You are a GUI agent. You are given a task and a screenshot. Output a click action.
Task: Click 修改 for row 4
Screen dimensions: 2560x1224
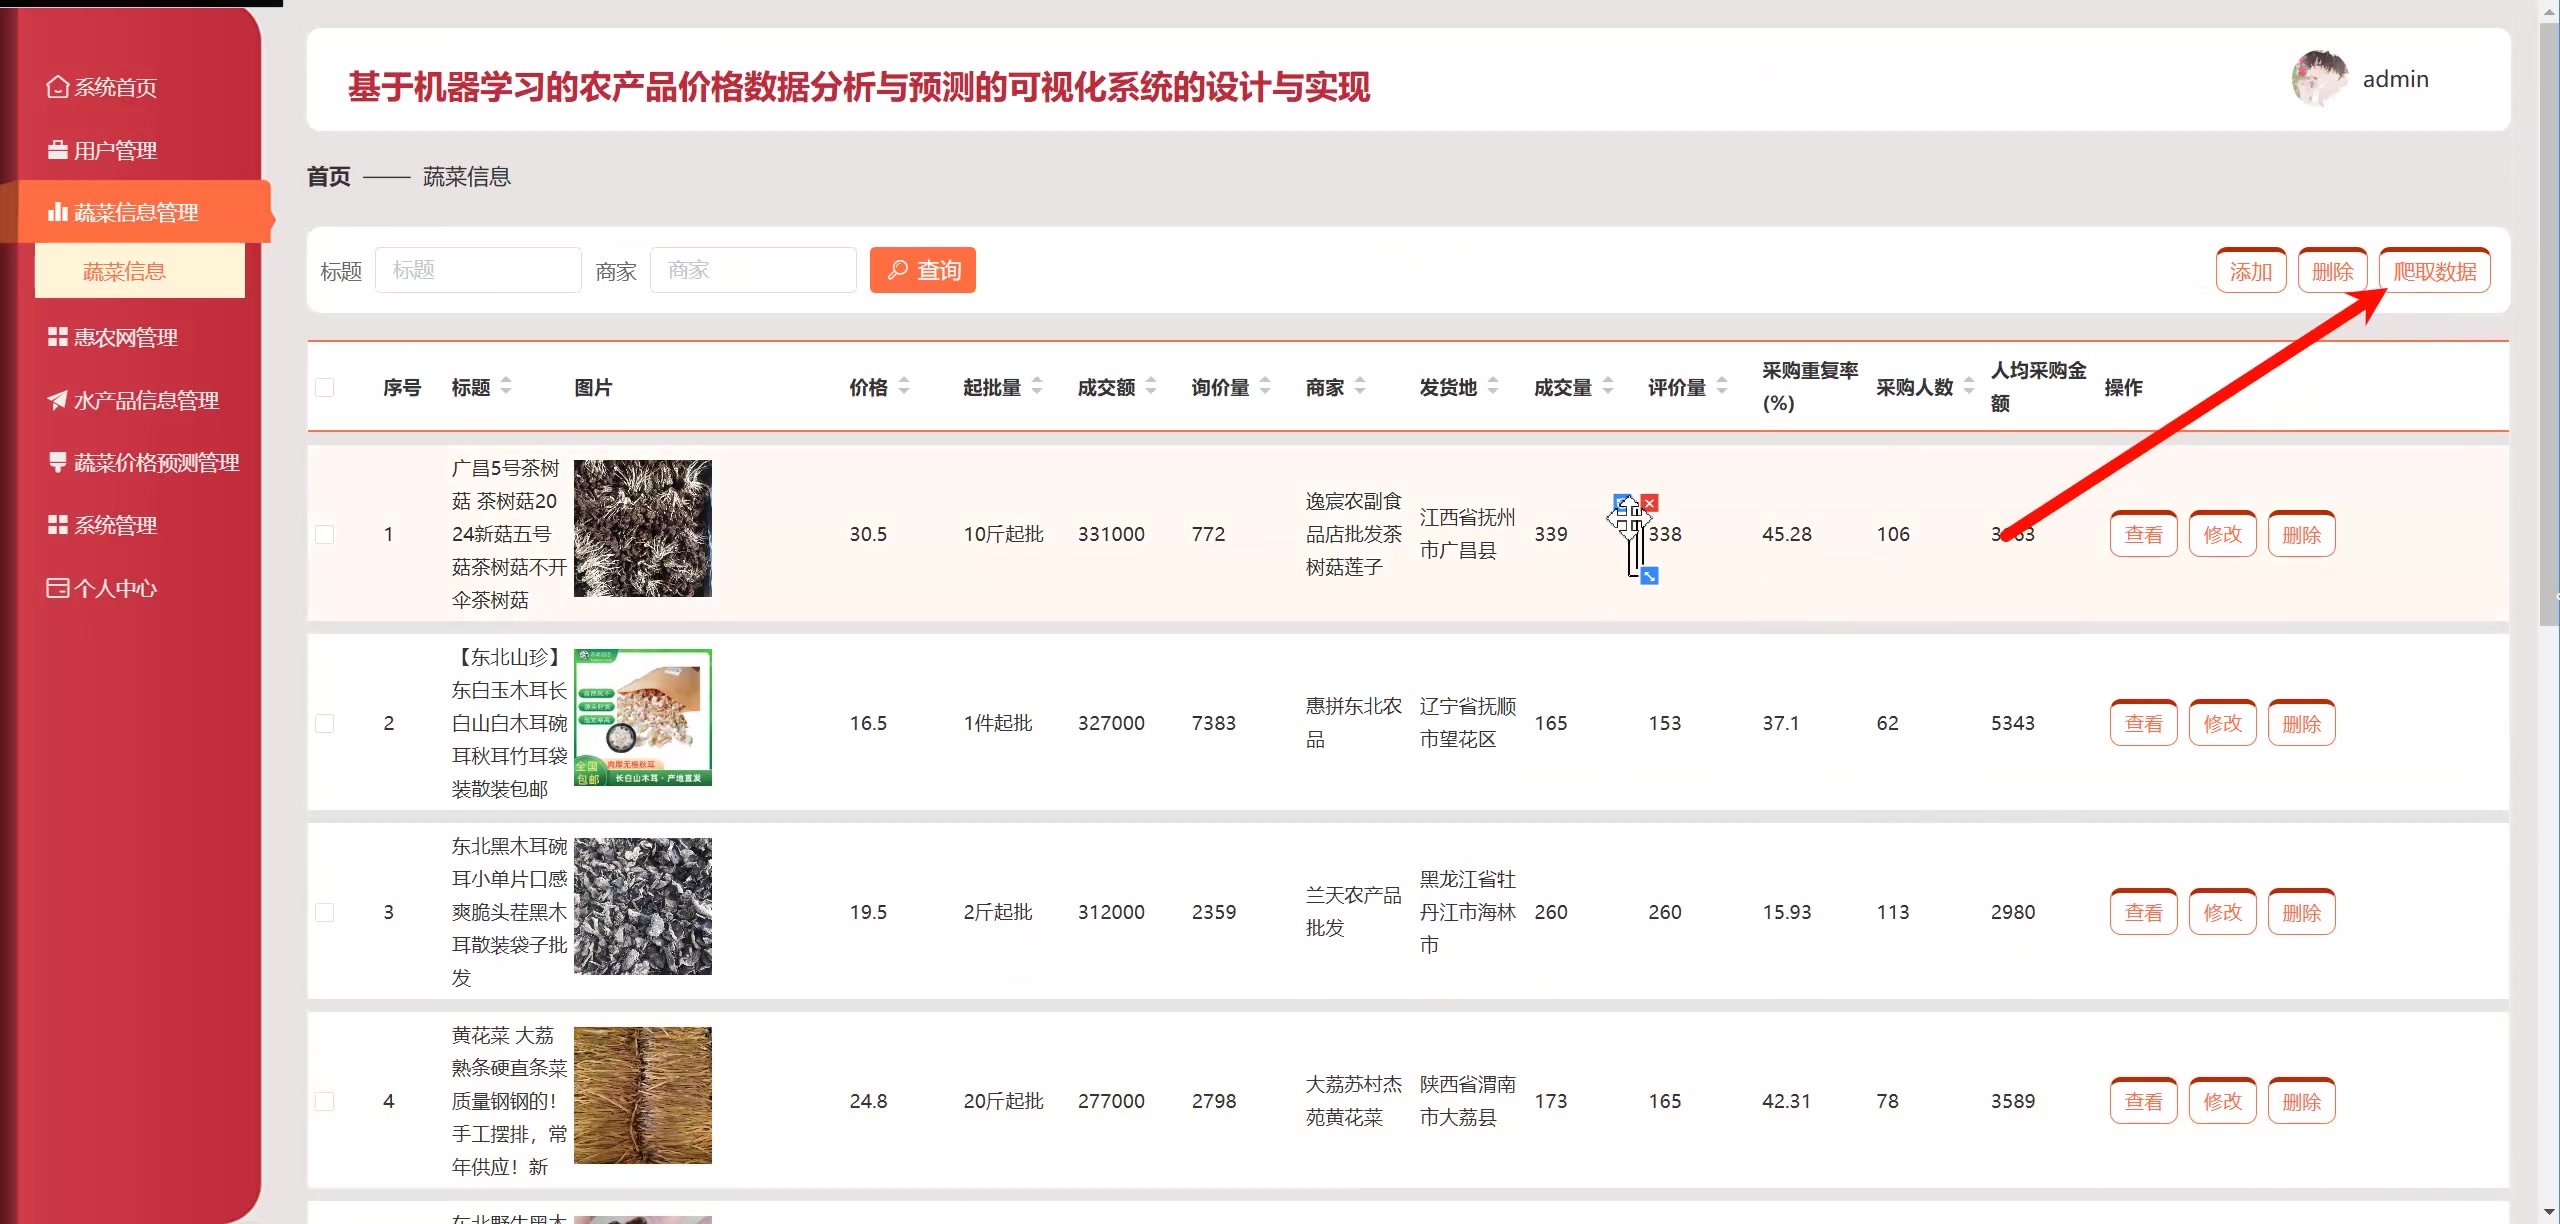click(2223, 1102)
